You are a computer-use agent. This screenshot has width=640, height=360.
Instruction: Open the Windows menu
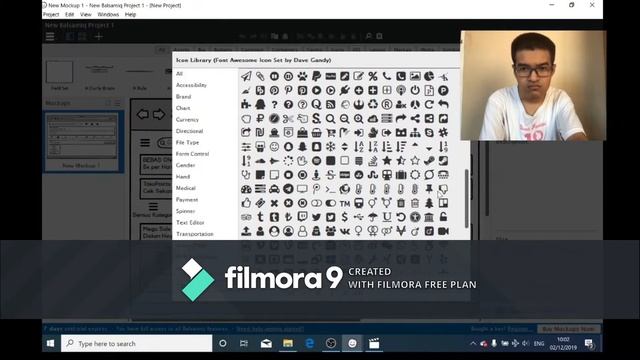(108, 14)
